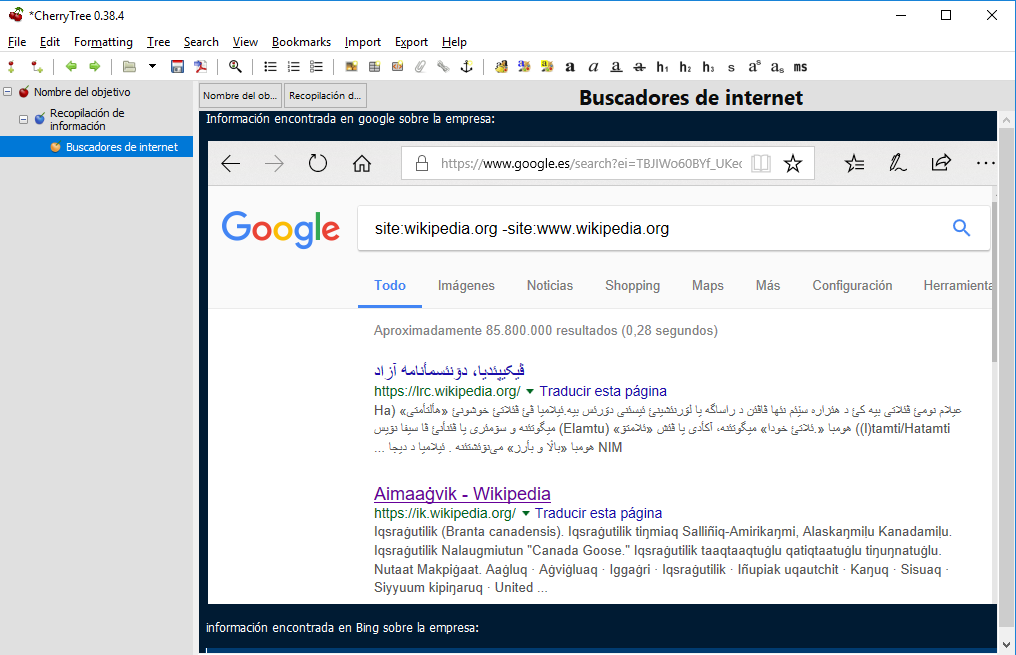Viewport: 1016px width, 655px height.
Task: Apply numbered list formatting
Action: click(x=294, y=67)
